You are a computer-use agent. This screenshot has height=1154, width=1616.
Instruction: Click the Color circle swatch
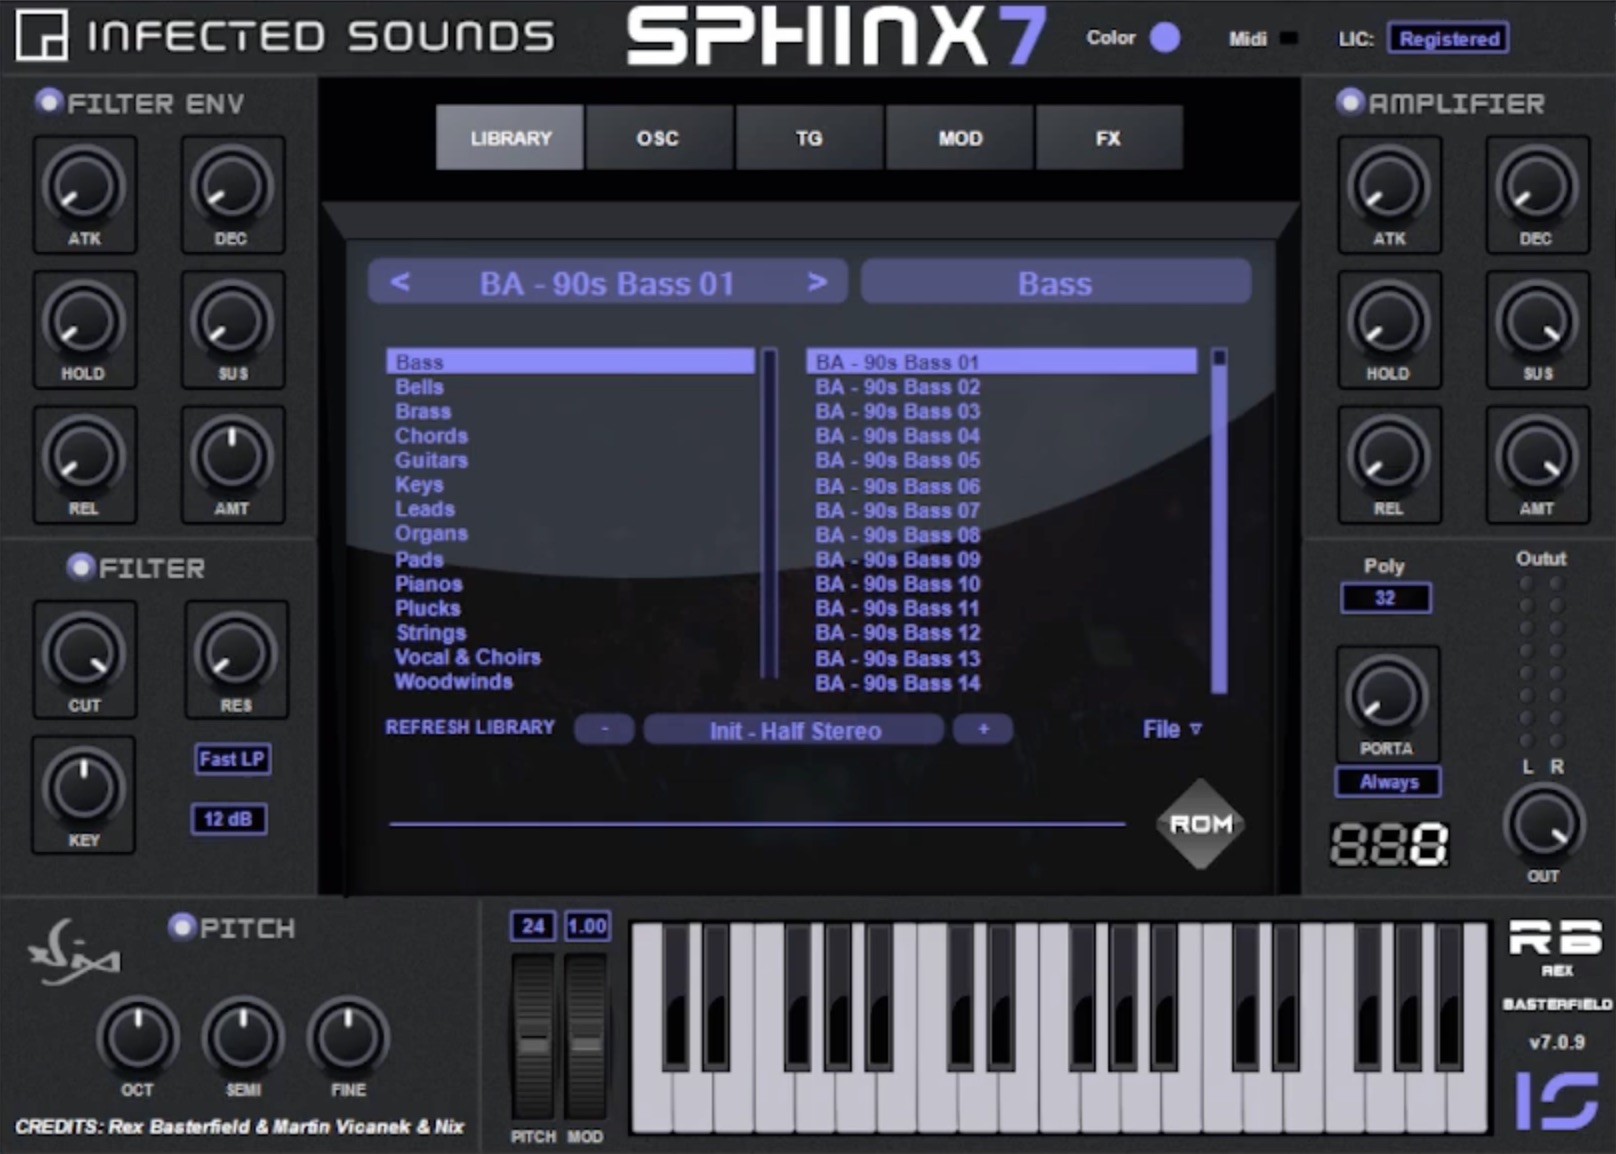click(x=1164, y=38)
